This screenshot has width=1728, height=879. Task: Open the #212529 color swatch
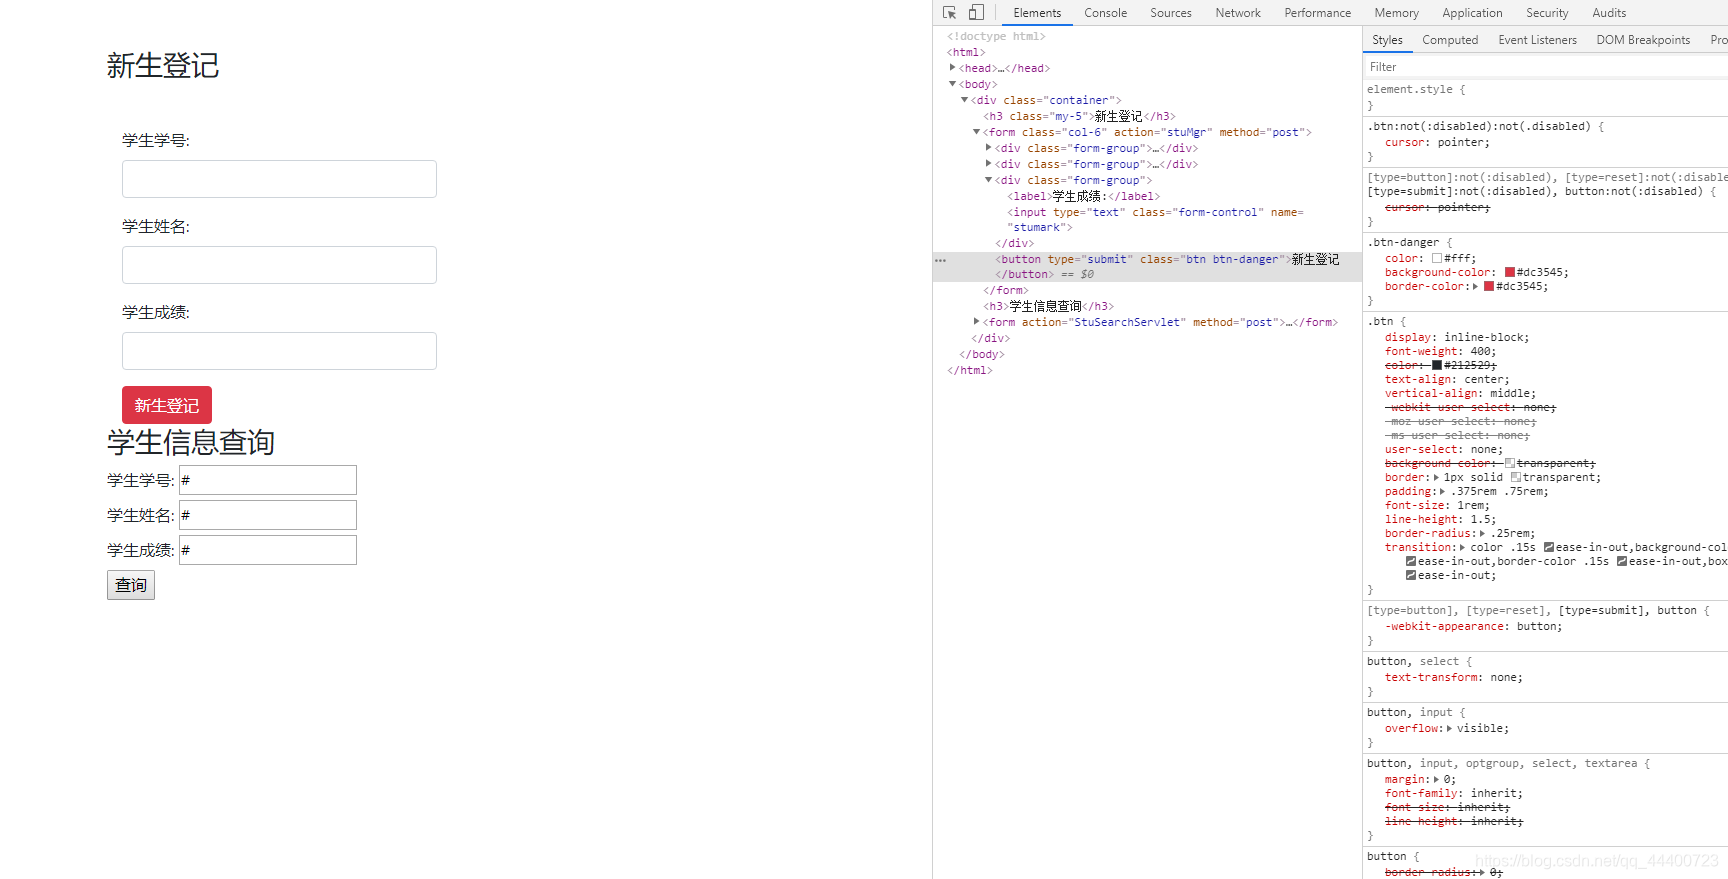click(x=1437, y=365)
